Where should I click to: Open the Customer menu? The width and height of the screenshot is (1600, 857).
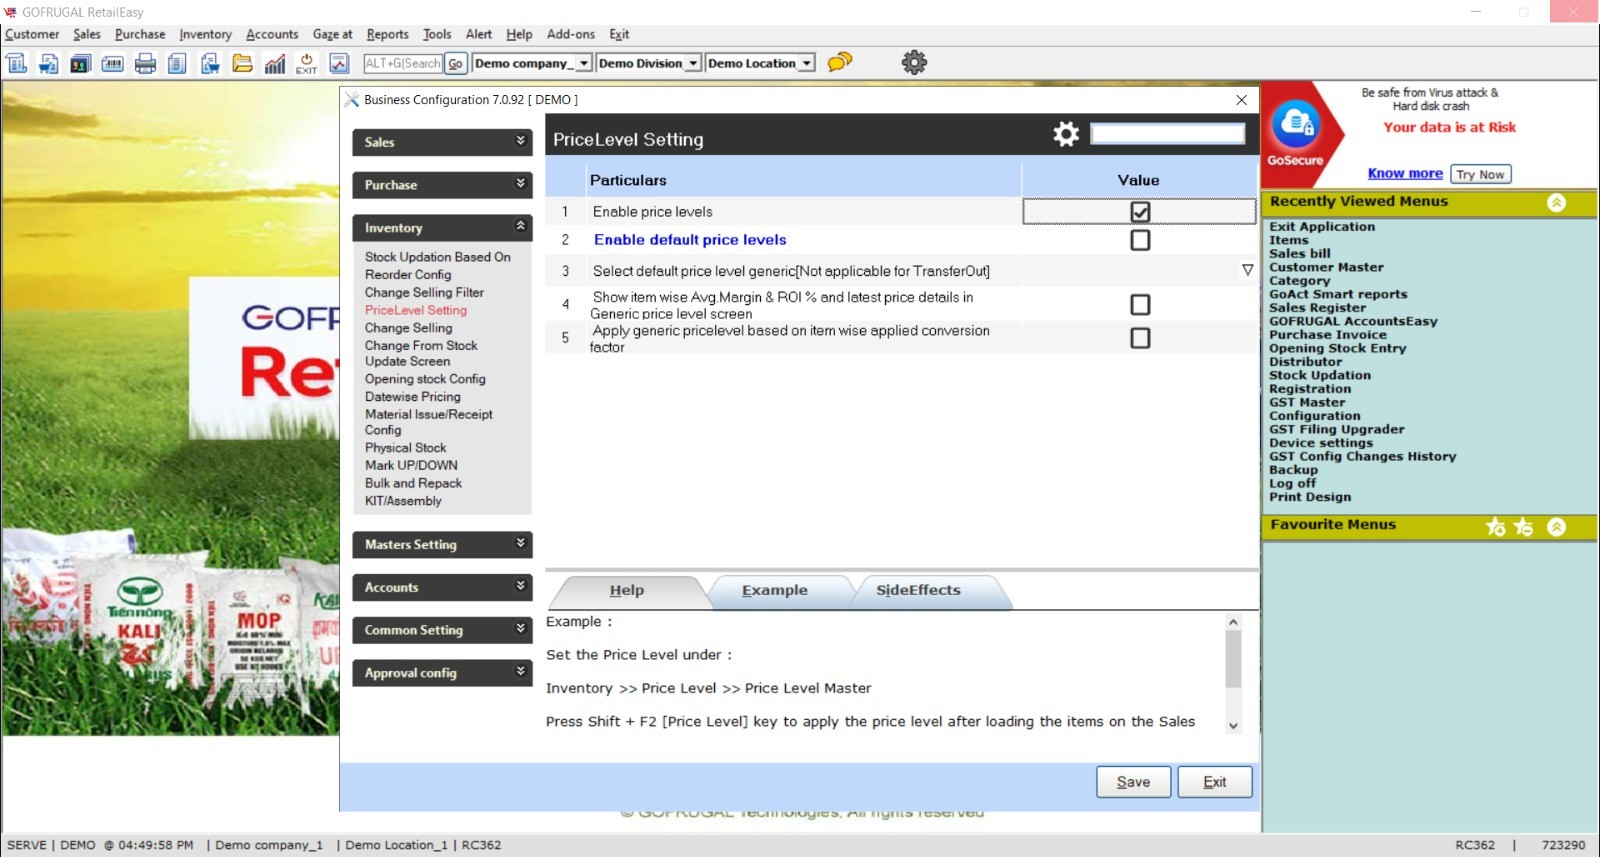pos(32,34)
